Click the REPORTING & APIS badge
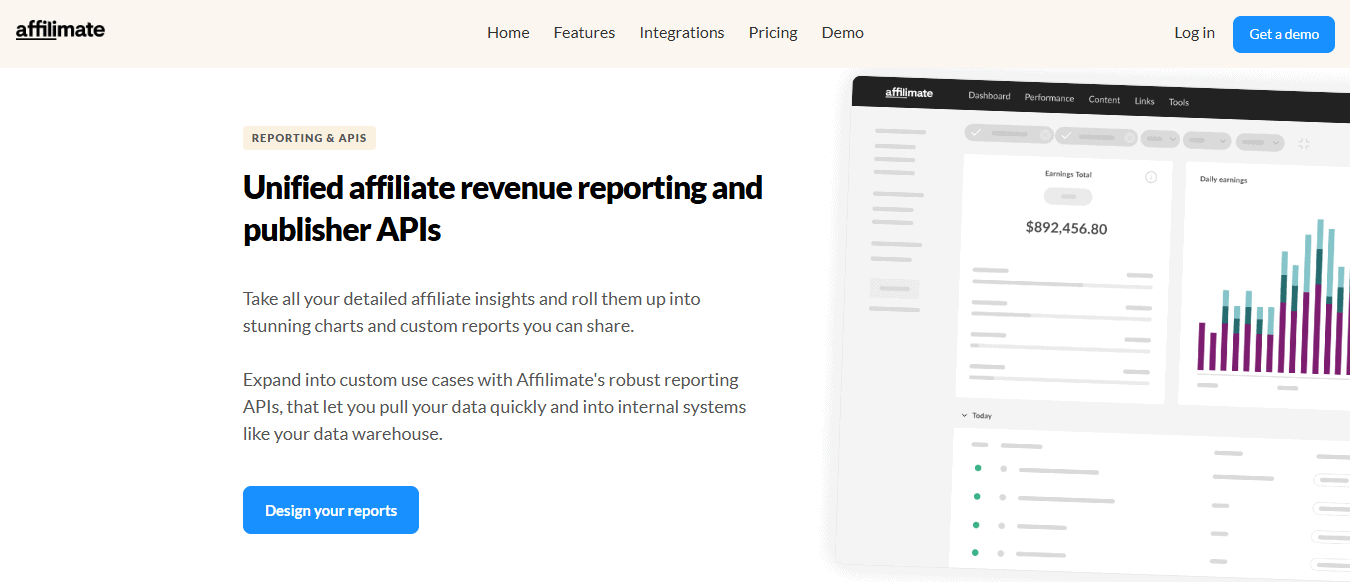Image resolution: width=1350 pixels, height=582 pixels. tap(309, 138)
